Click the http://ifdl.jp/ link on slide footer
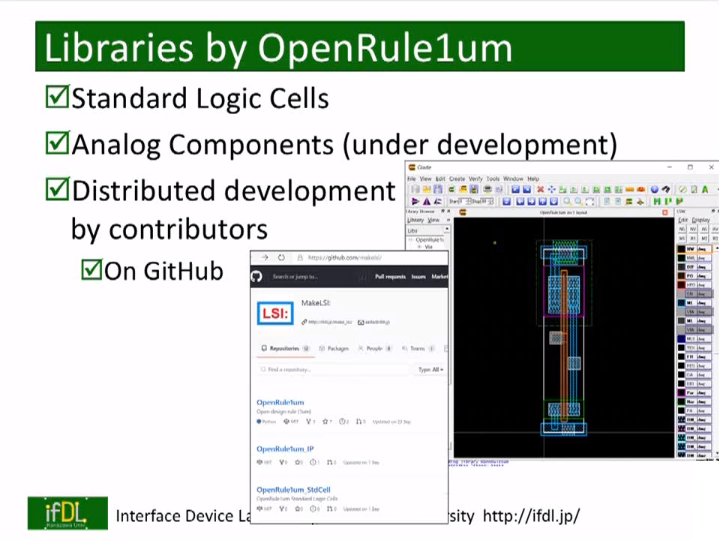719x541 pixels. click(x=531, y=516)
